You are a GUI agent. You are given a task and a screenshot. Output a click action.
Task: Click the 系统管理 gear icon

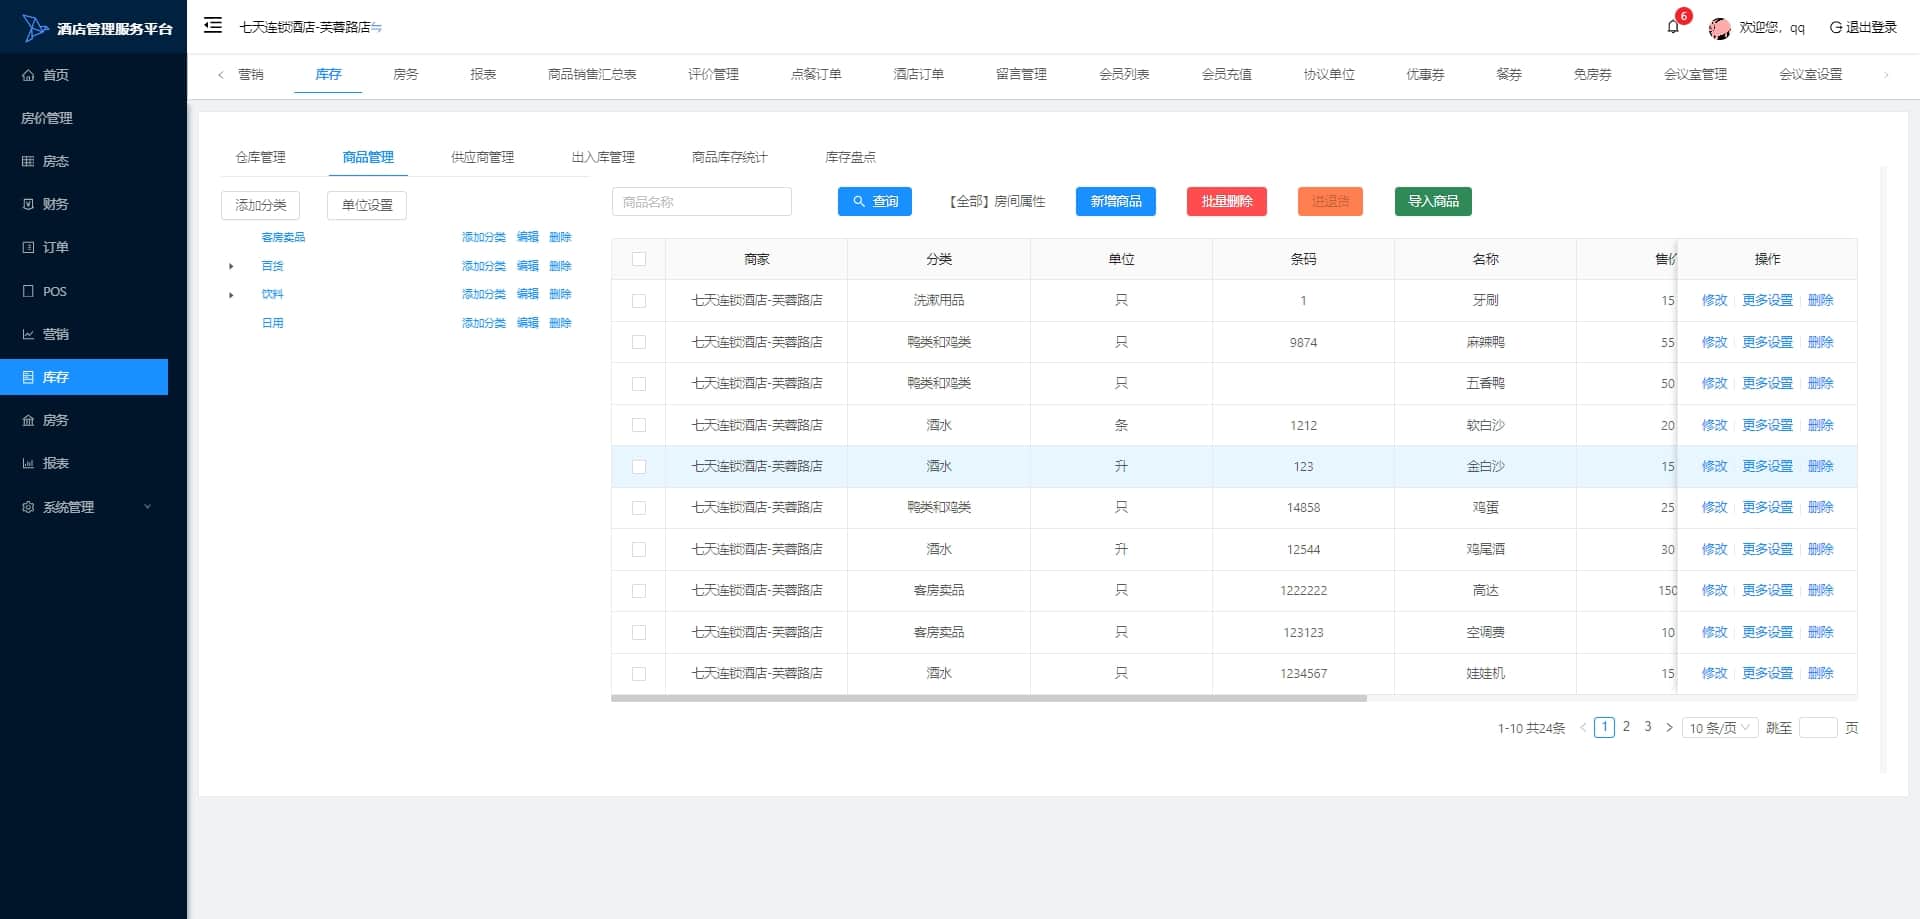28,507
